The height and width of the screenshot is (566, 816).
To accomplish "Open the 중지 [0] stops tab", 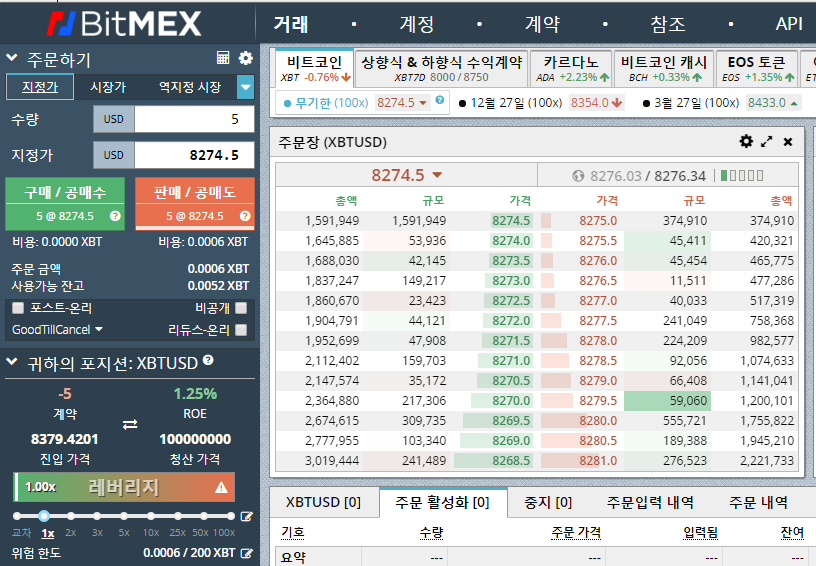I will tap(548, 502).
